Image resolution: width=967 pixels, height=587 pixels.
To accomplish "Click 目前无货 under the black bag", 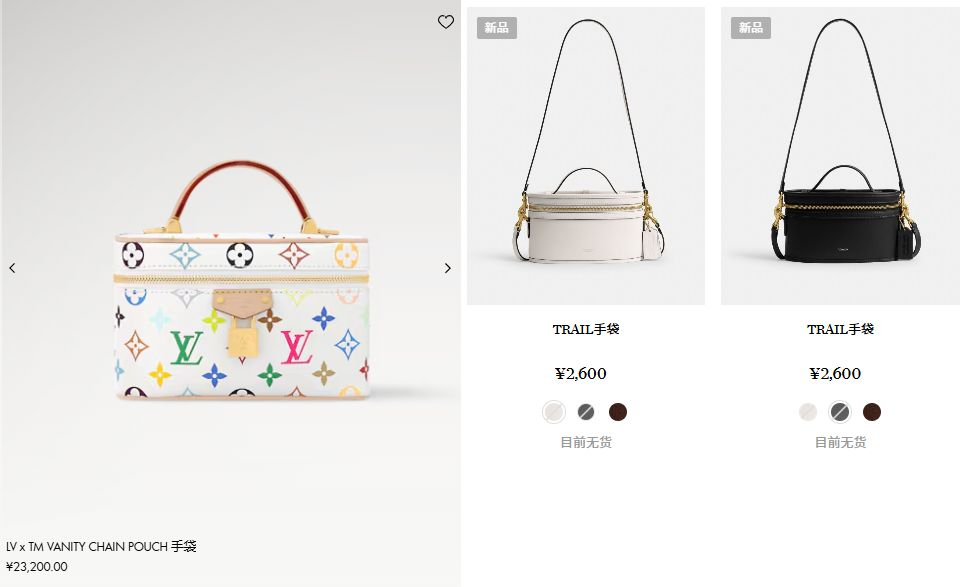I will coord(840,442).
